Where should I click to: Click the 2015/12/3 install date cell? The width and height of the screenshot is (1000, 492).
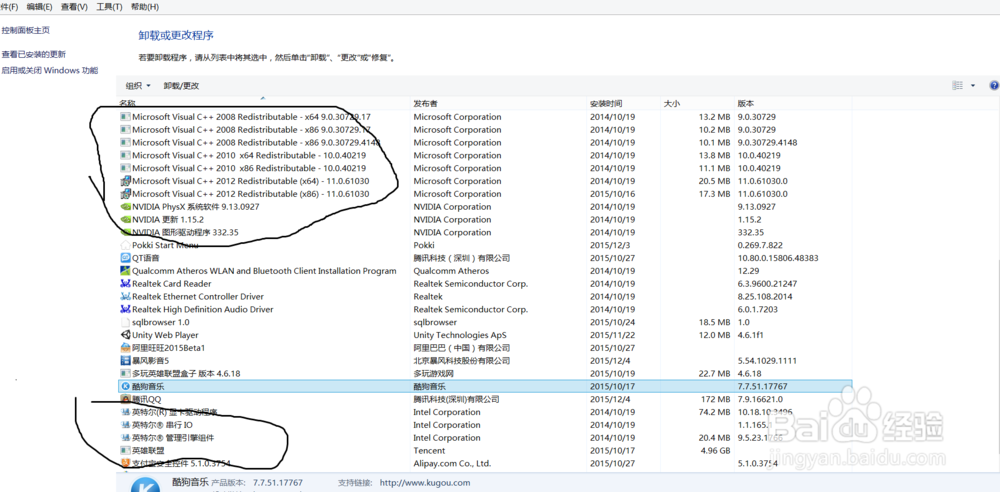[610, 245]
